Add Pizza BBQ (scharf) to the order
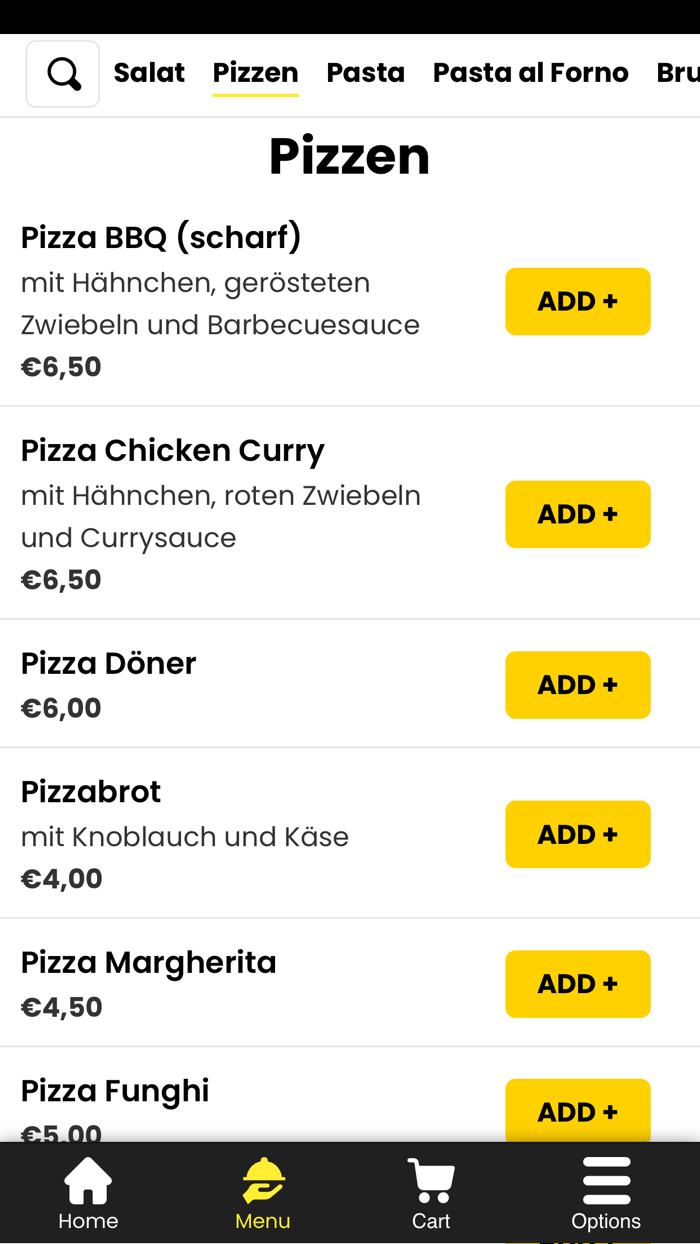700x1244 pixels. point(578,301)
